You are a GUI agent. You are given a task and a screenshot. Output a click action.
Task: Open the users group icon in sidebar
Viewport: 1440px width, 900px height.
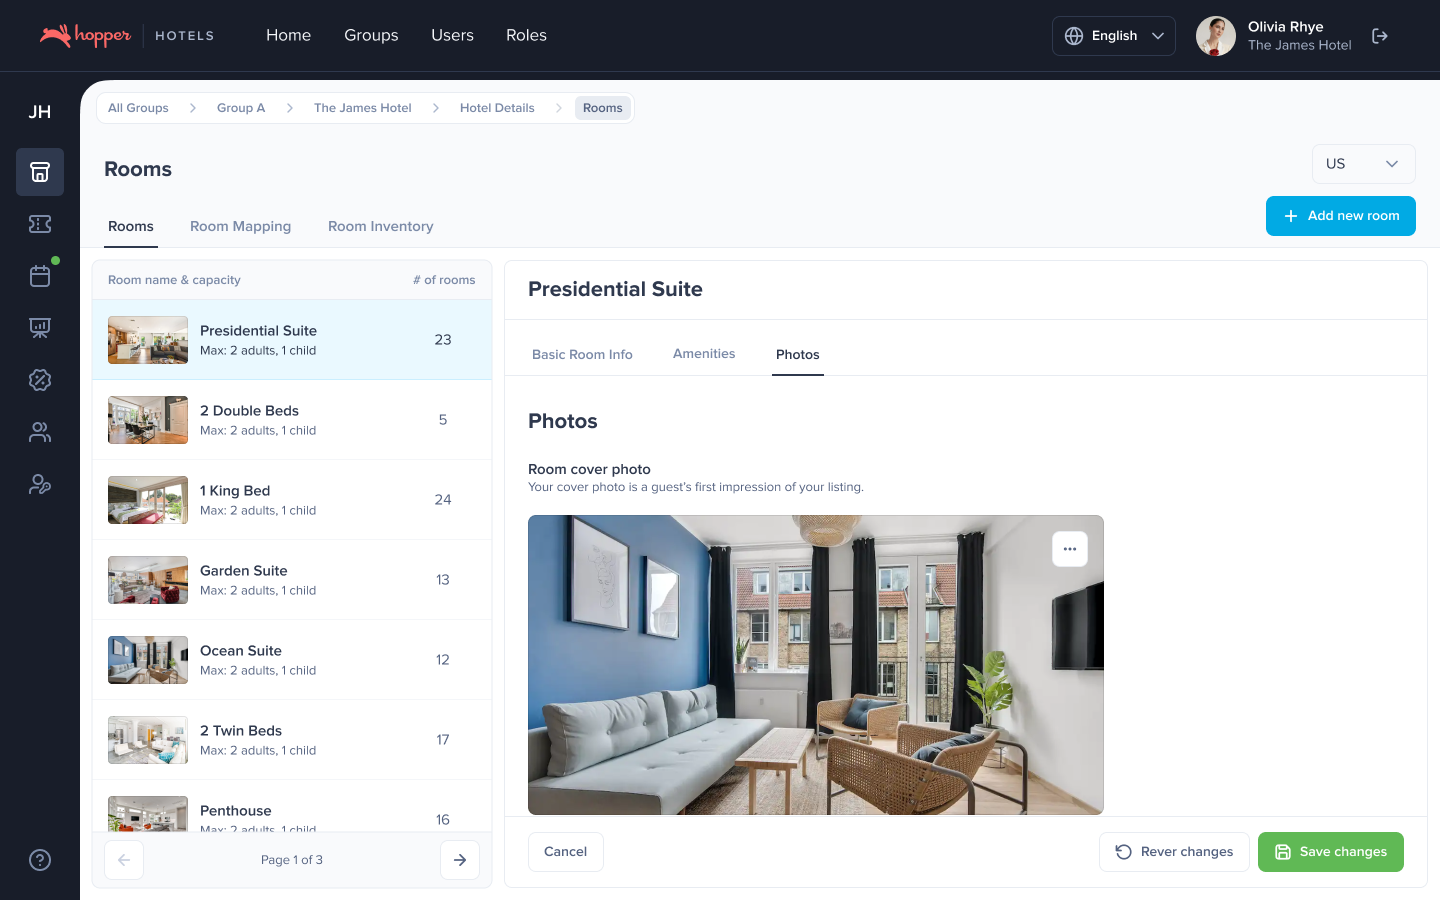tap(40, 432)
